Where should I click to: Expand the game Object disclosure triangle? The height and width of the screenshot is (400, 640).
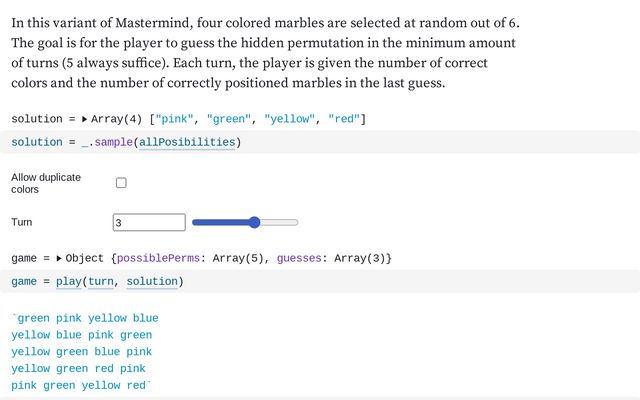59,259
